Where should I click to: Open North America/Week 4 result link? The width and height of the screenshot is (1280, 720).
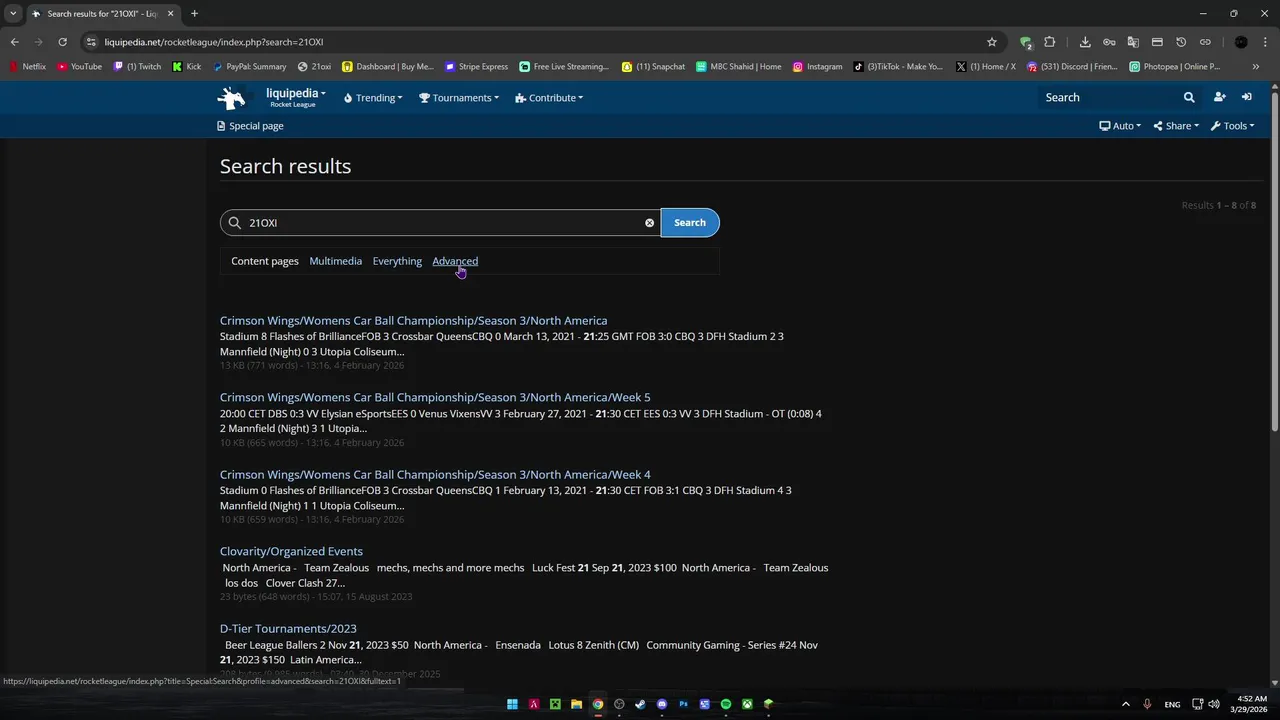coord(435,474)
